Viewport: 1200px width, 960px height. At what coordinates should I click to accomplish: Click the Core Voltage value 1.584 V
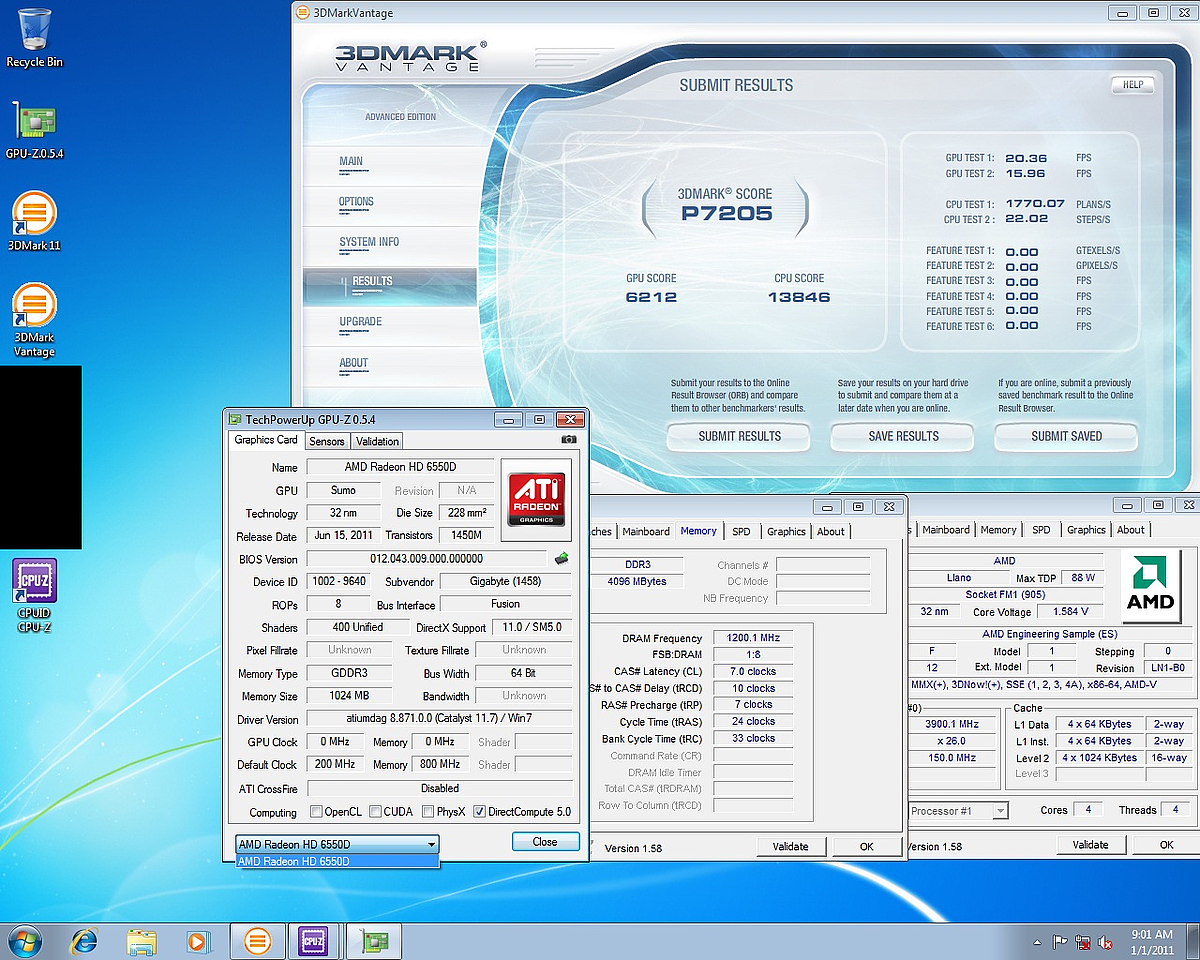point(1071,611)
